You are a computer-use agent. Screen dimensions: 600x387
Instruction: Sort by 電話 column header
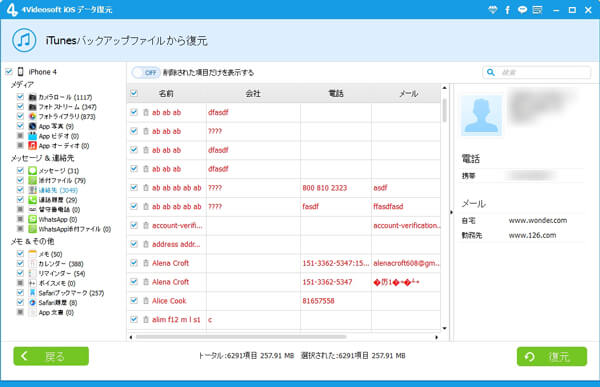point(336,93)
